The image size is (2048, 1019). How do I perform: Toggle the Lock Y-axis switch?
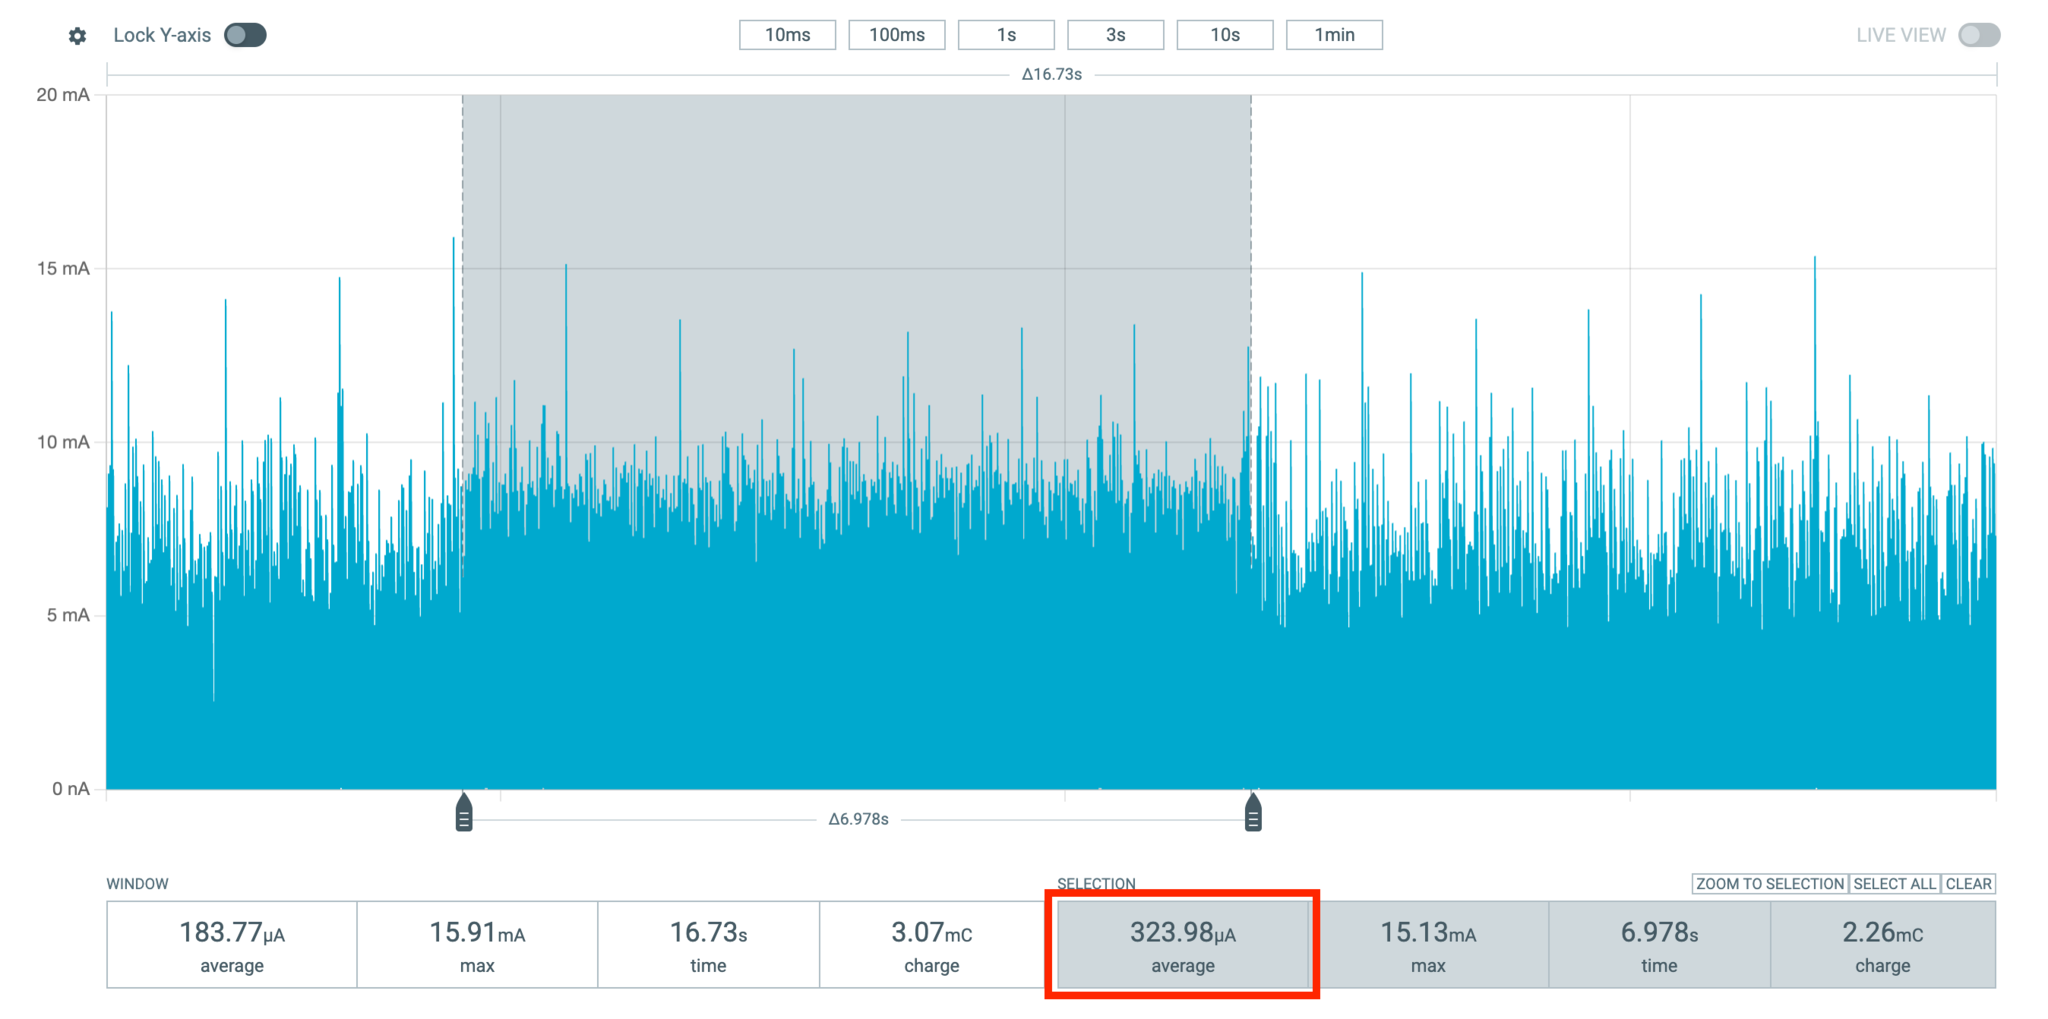coord(245,36)
